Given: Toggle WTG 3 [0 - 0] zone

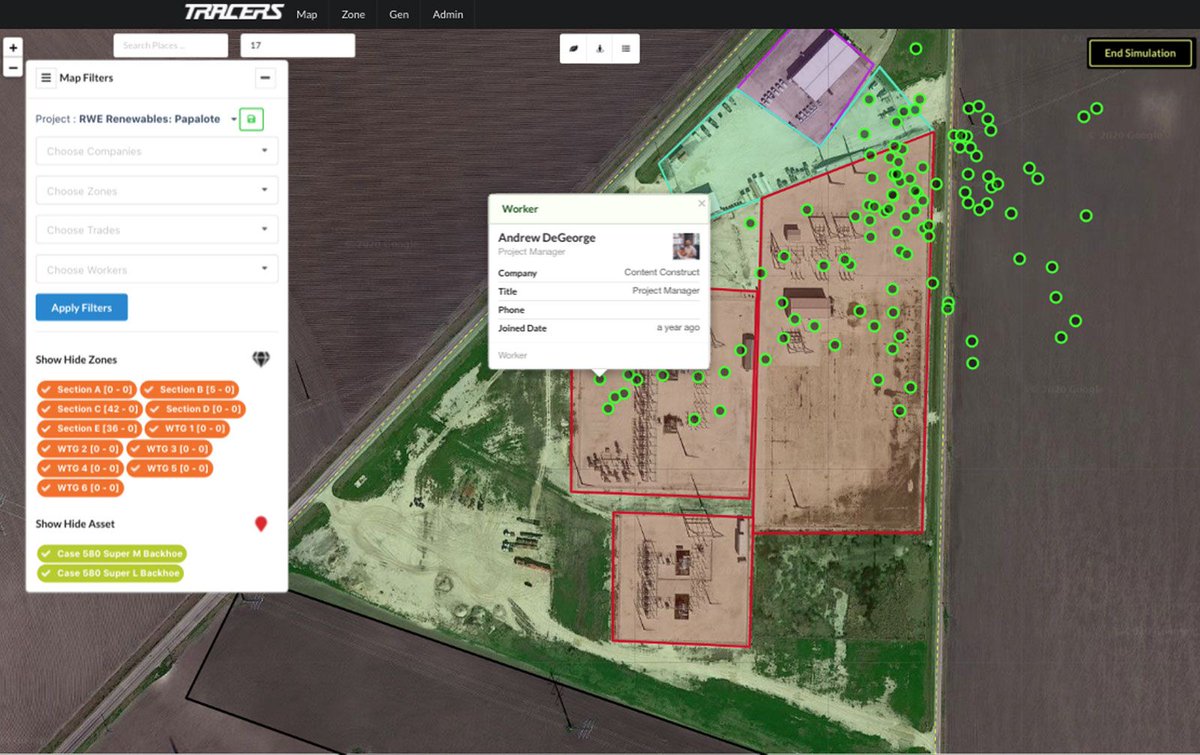Looking at the screenshot, I should pos(170,449).
